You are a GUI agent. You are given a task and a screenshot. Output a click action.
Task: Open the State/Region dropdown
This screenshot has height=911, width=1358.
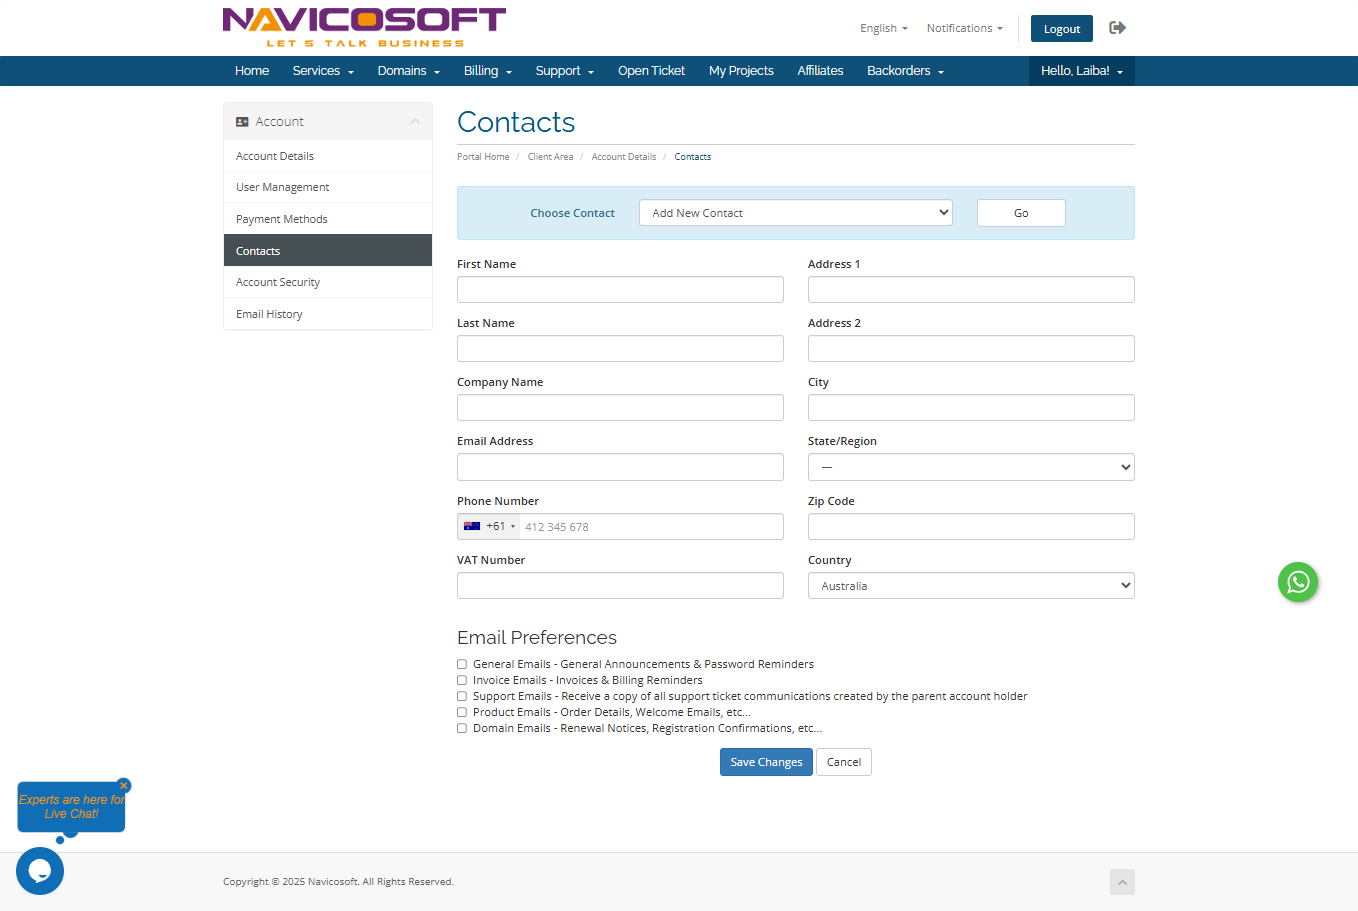click(x=970, y=467)
